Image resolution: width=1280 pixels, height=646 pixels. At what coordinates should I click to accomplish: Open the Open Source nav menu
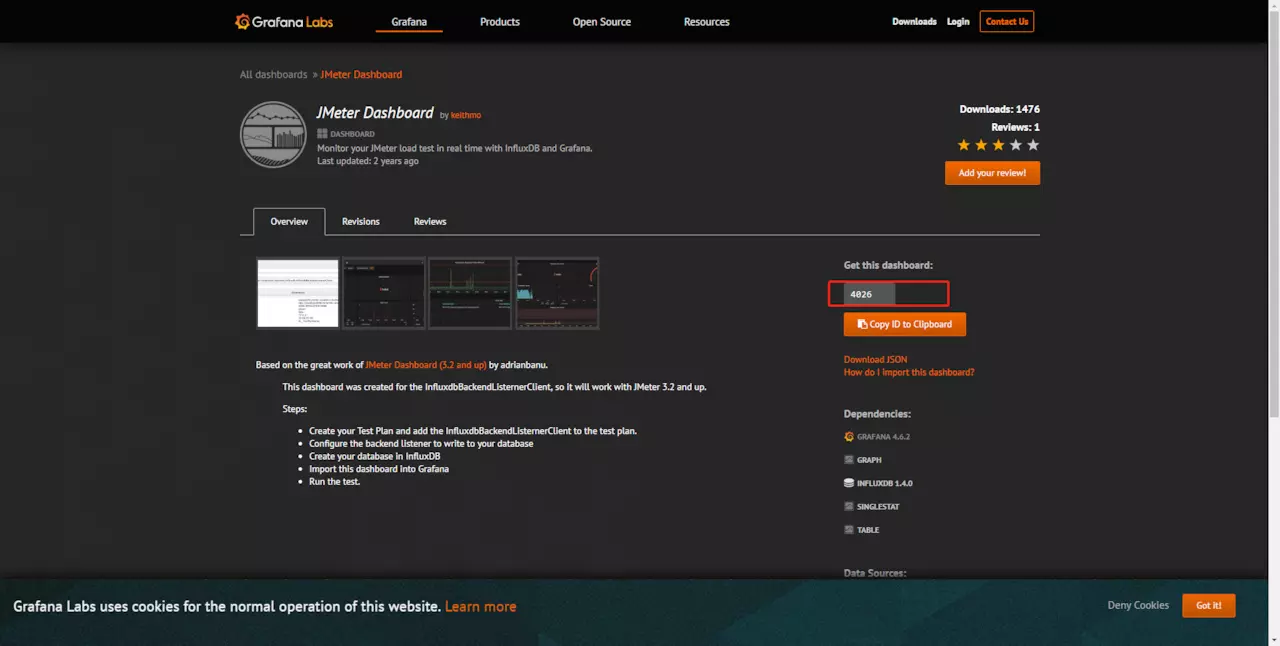602,22
